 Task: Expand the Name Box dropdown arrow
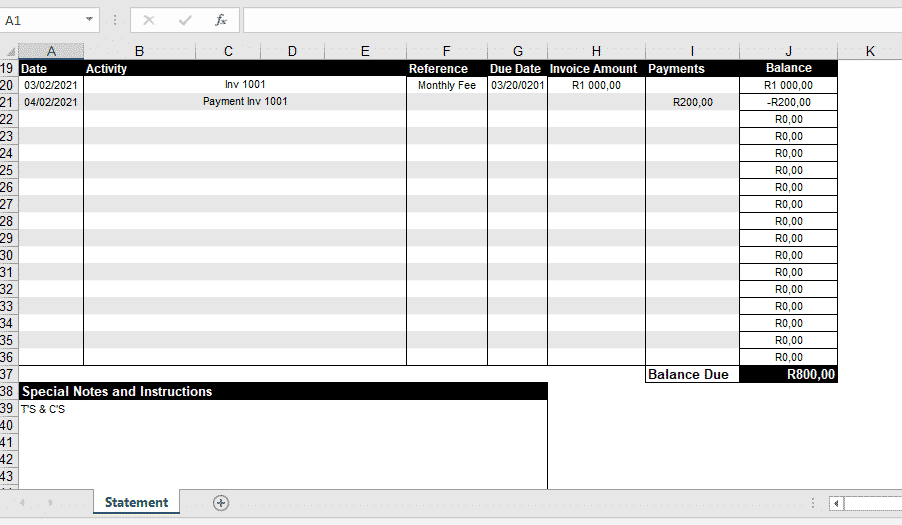[x=89, y=20]
